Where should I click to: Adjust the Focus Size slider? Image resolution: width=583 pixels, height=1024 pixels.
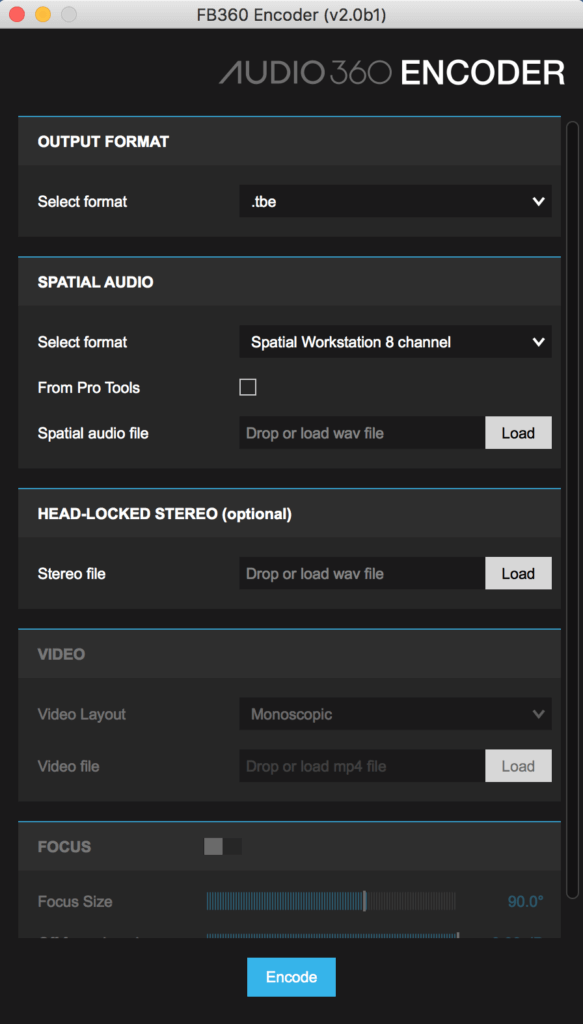(331, 901)
